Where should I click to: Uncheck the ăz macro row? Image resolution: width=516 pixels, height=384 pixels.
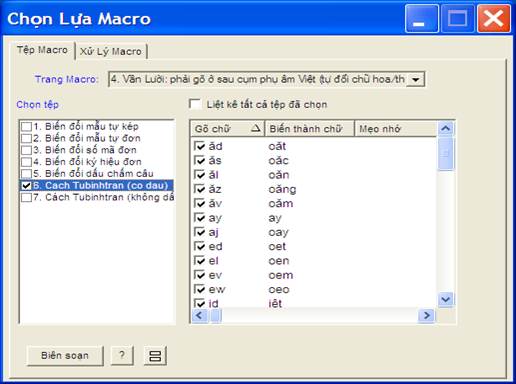199,189
